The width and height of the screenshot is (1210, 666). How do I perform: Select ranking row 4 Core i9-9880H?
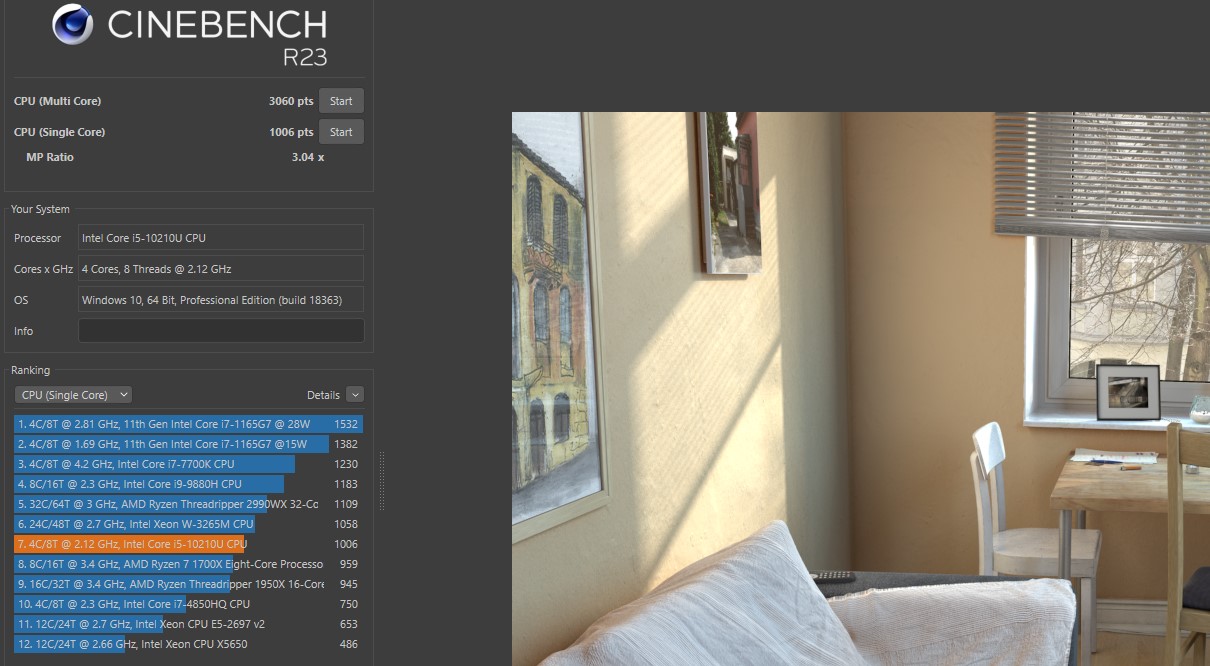(188, 484)
